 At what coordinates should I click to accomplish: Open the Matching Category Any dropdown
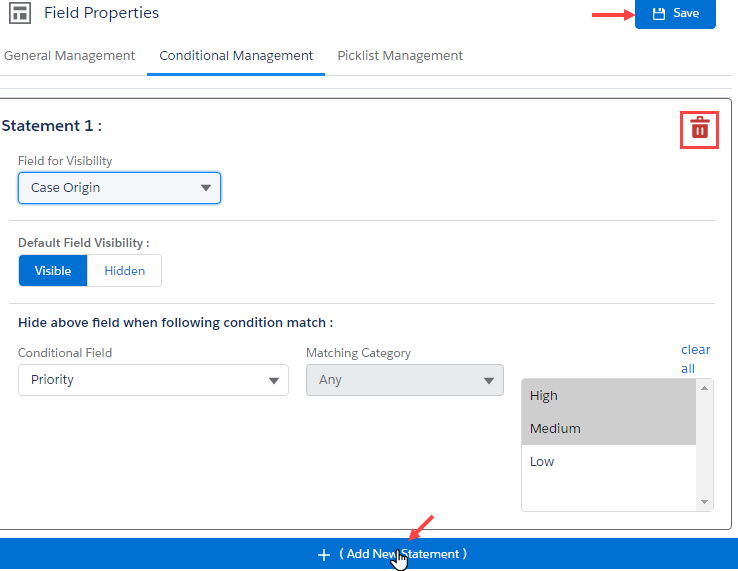pos(404,380)
